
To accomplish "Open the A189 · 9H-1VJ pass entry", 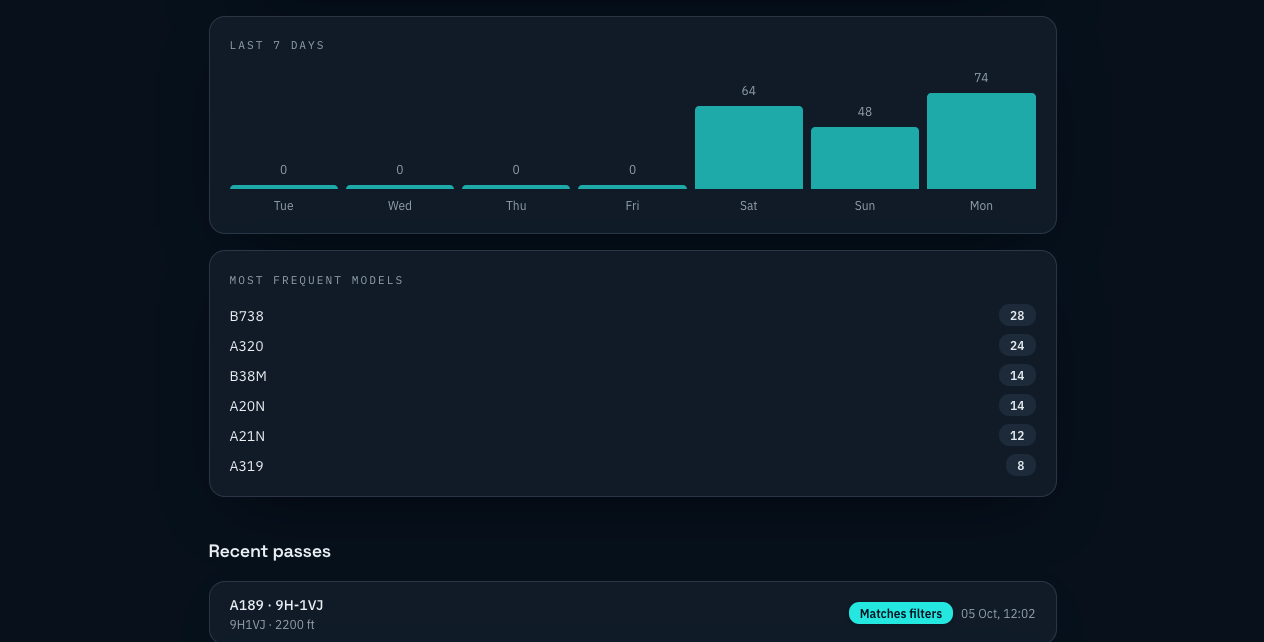I will tap(633, 612).
